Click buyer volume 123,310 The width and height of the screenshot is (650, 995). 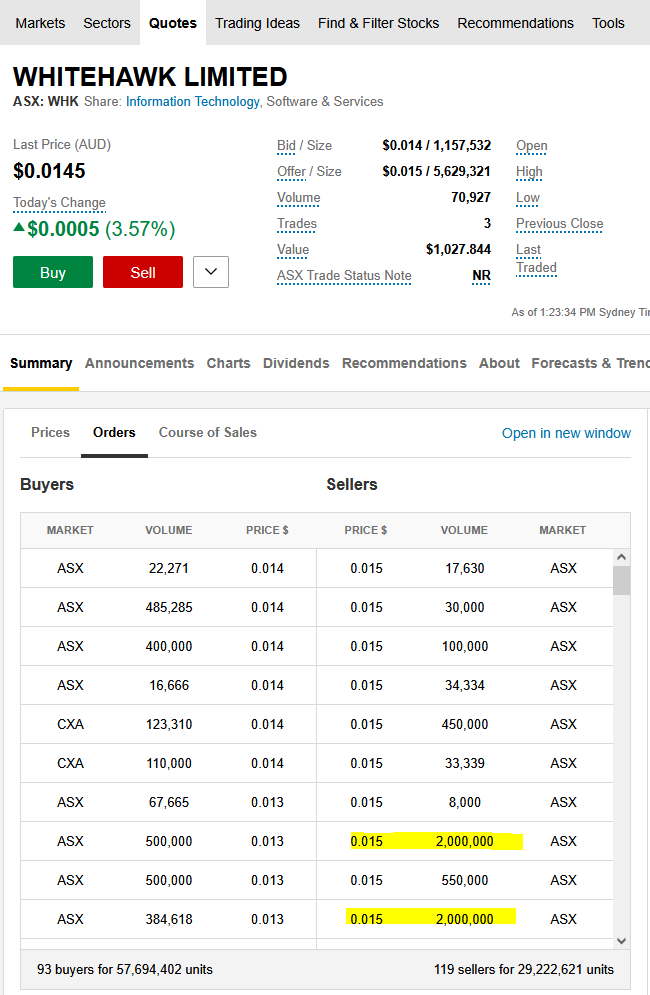click(169, 725)
